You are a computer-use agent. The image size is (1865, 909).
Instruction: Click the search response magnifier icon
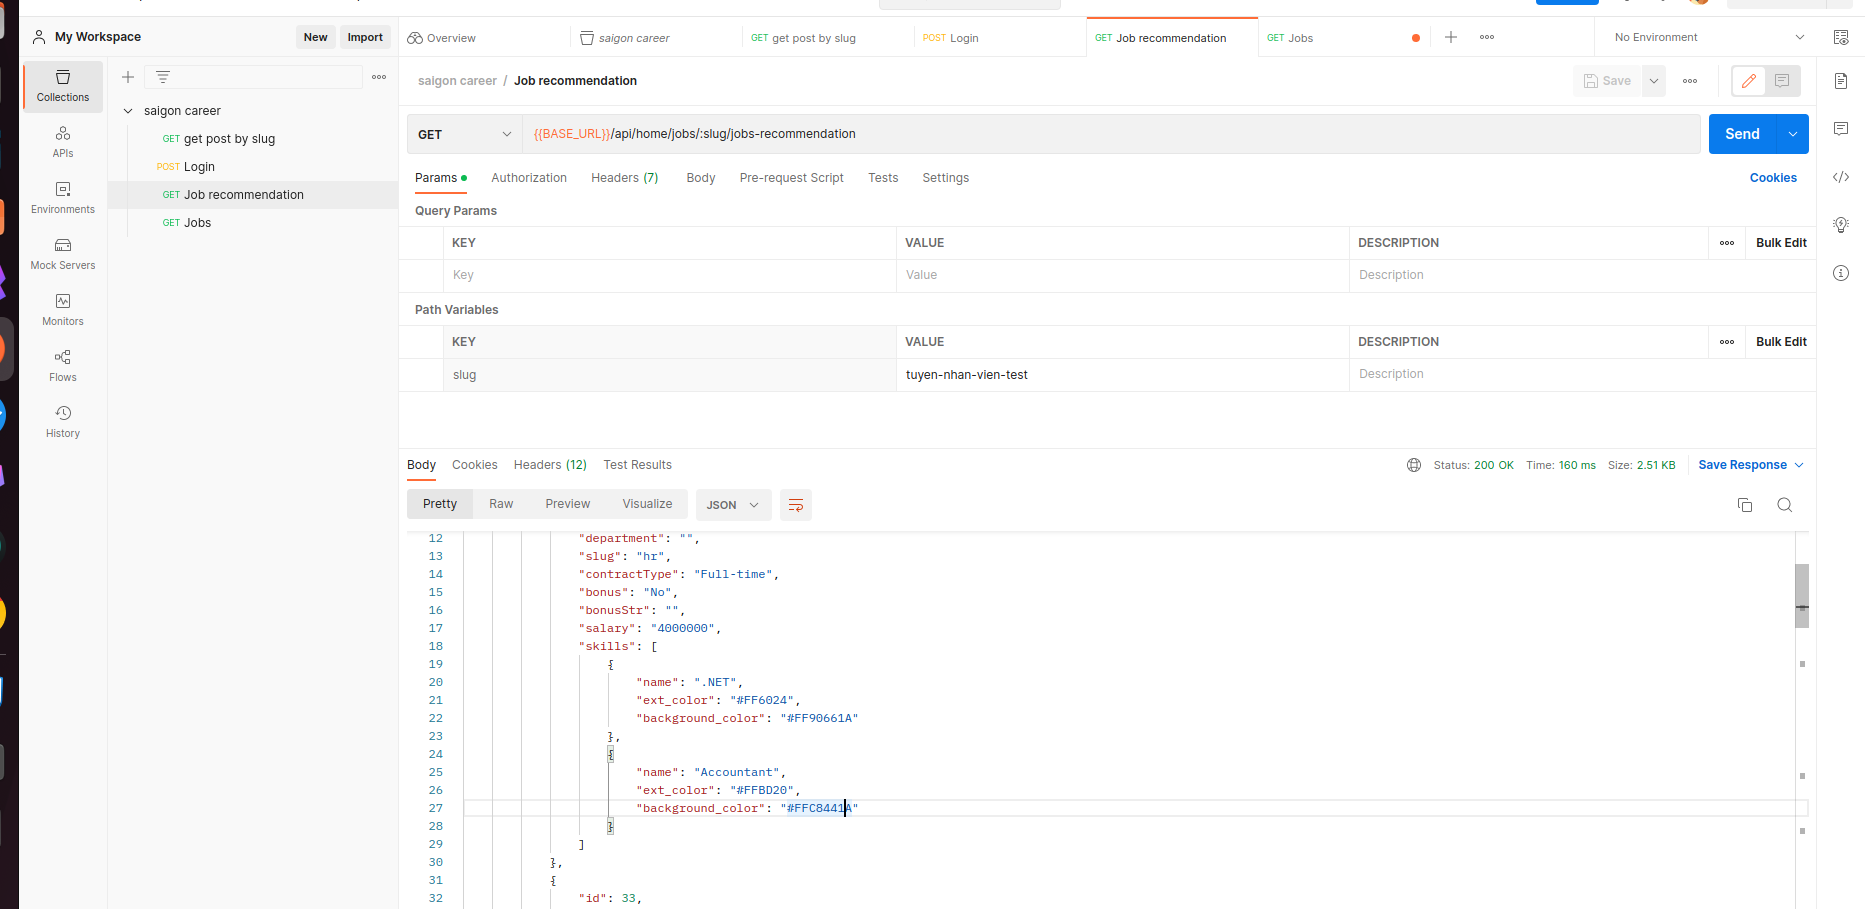tap(1784, 505)
